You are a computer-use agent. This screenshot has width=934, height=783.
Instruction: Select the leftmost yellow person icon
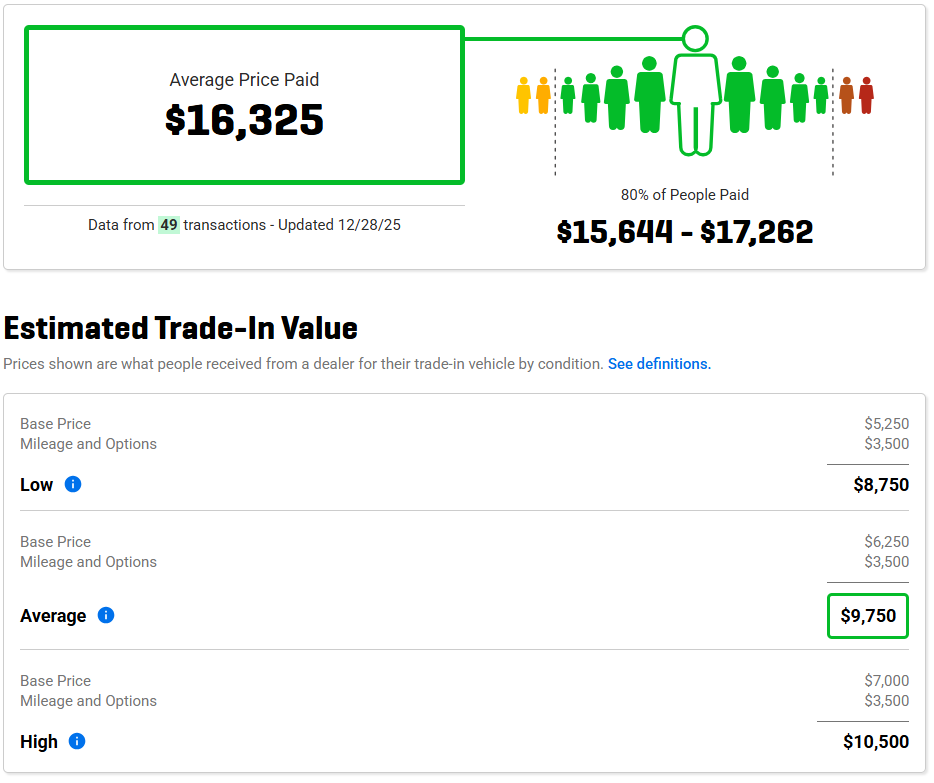(523, 96)
